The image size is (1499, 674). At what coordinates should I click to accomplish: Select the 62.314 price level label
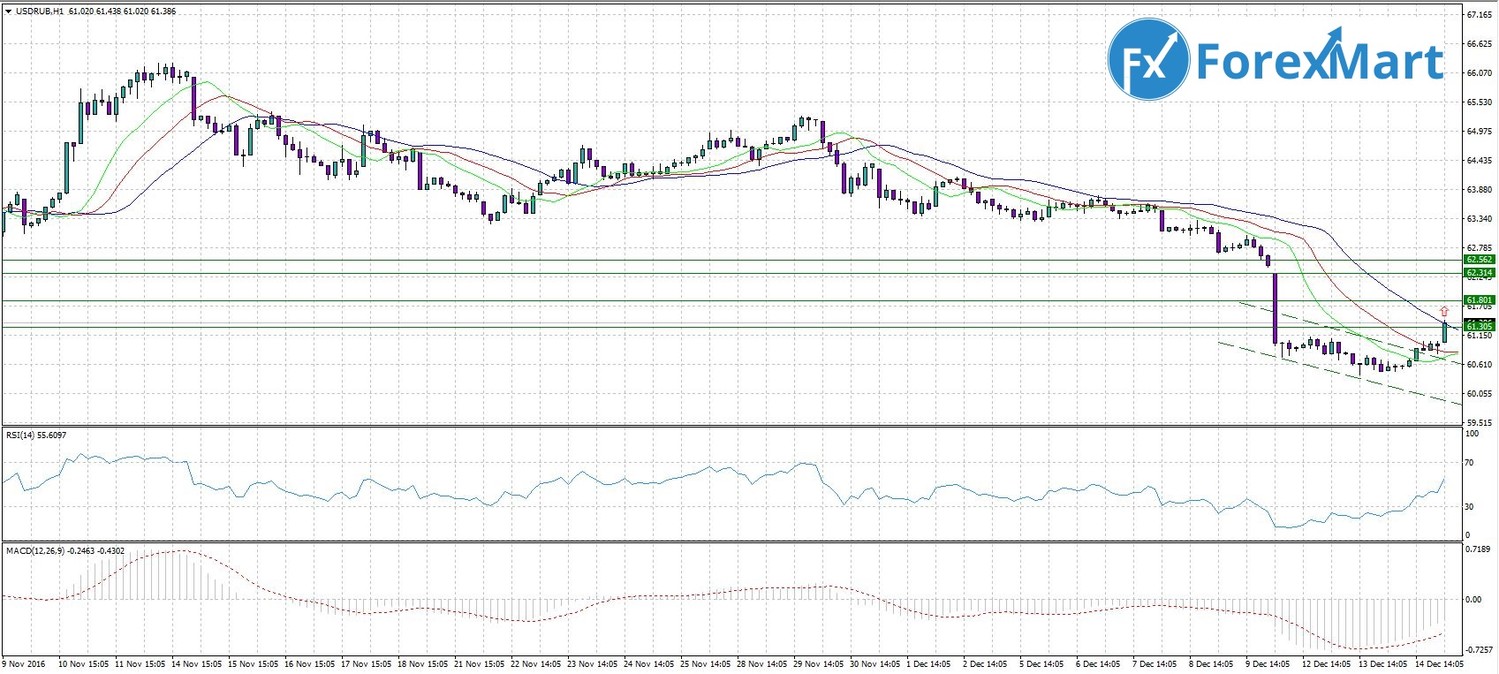pos(1479,272)
